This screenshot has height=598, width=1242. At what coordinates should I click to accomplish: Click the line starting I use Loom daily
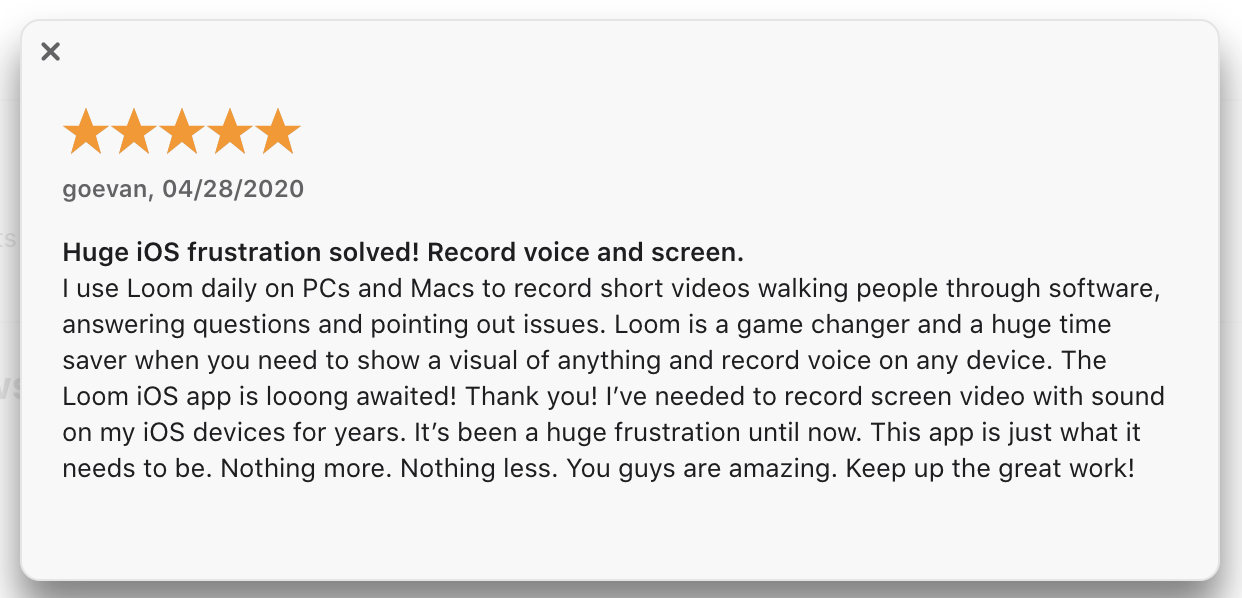click(x=612, y=289)
